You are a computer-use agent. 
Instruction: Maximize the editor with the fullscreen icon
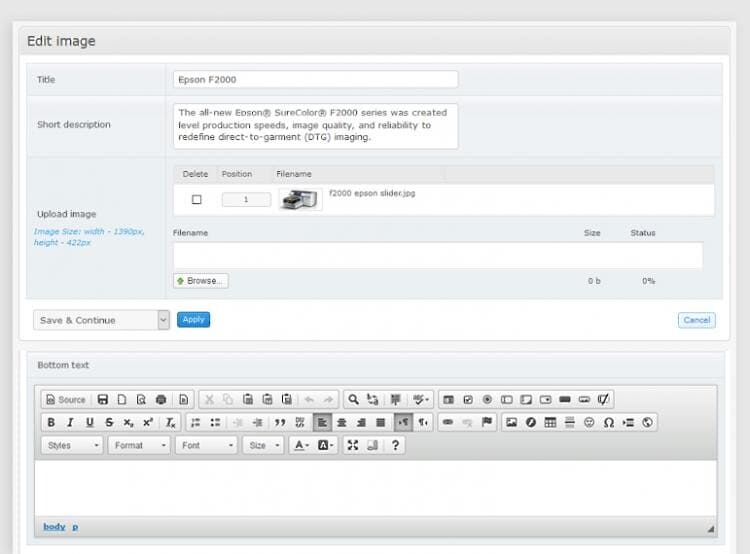(x=353, y=445)
